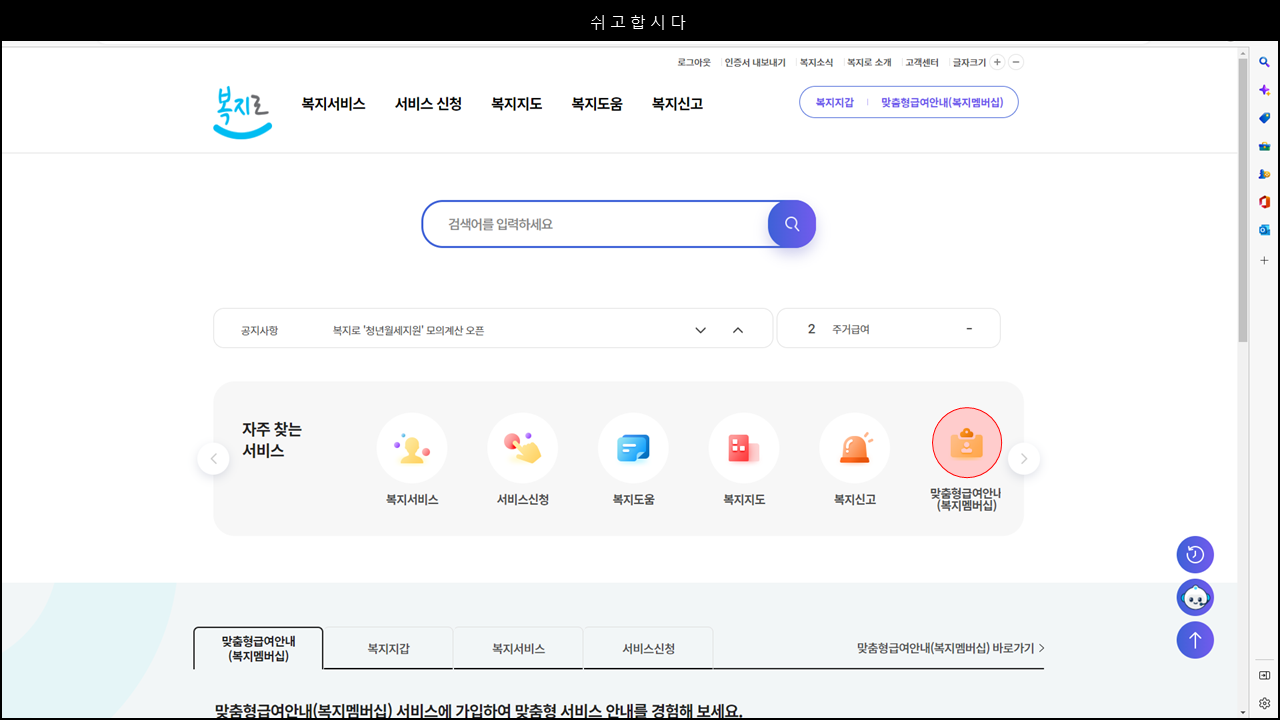Open Edge sidebar Copilot sparkle icon

pos(1264,90)
